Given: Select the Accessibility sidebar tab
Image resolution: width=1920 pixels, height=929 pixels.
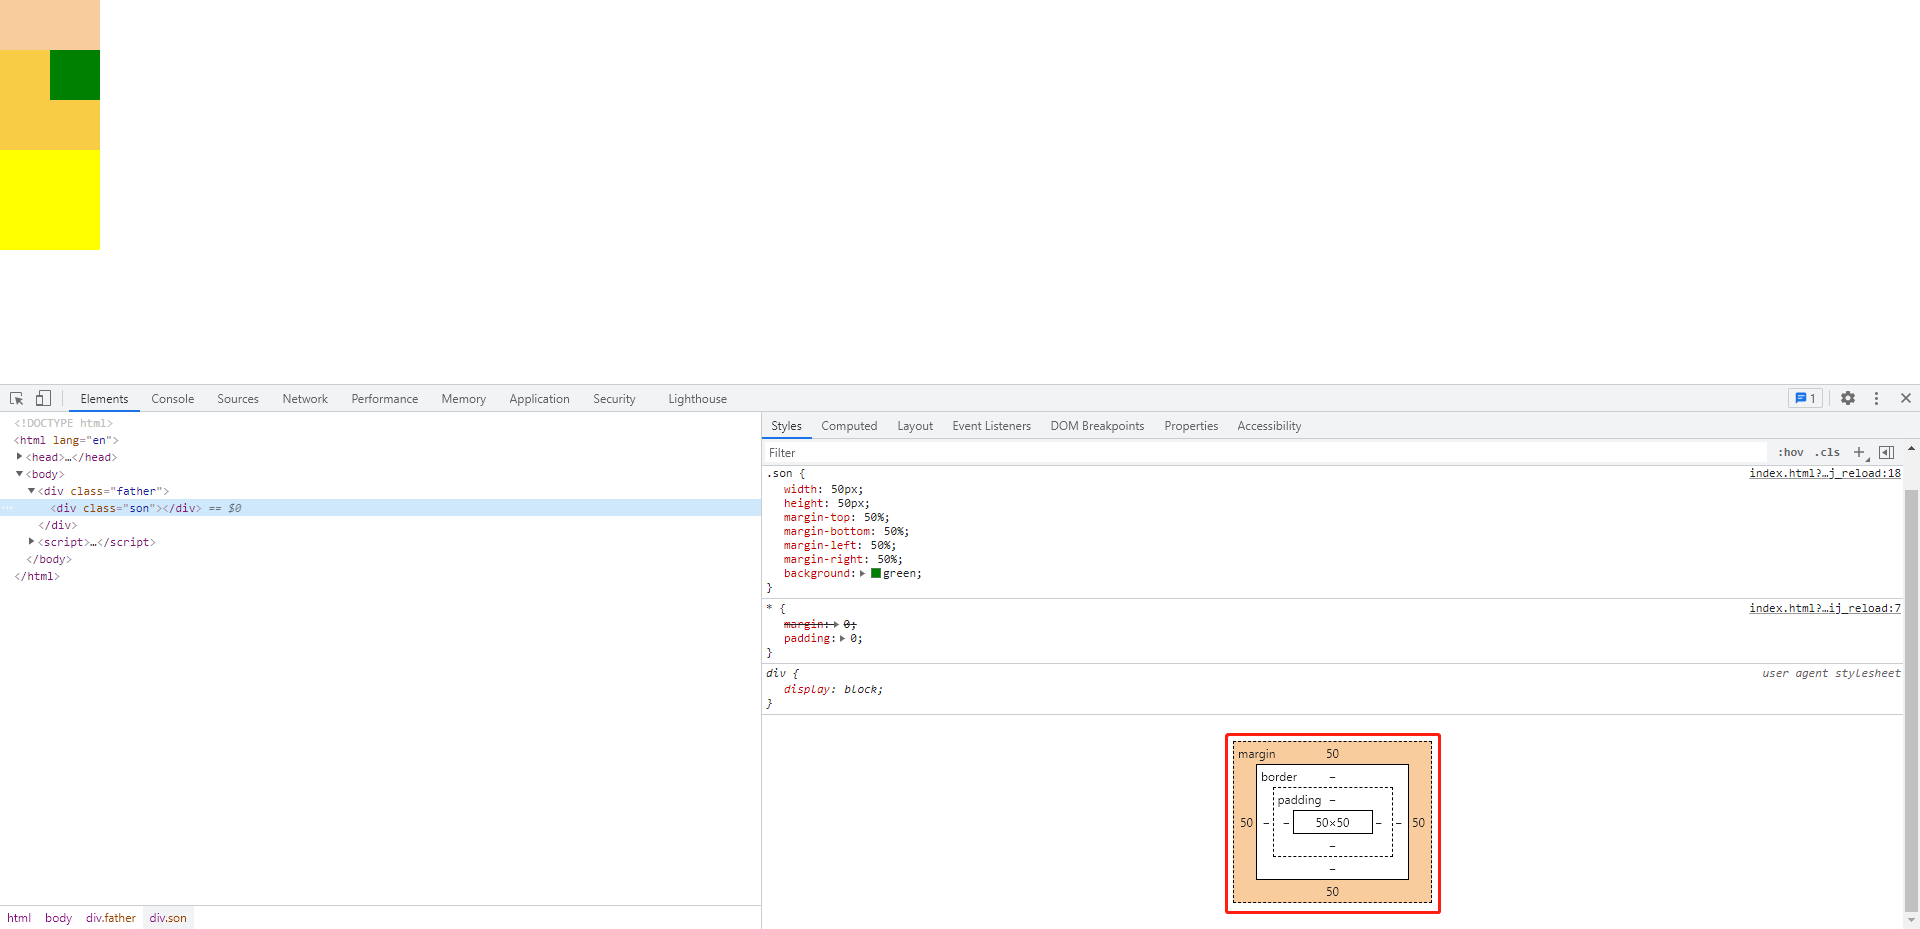Looking at the screenshot, I should pyautogui.click(x=1269, y=425).
